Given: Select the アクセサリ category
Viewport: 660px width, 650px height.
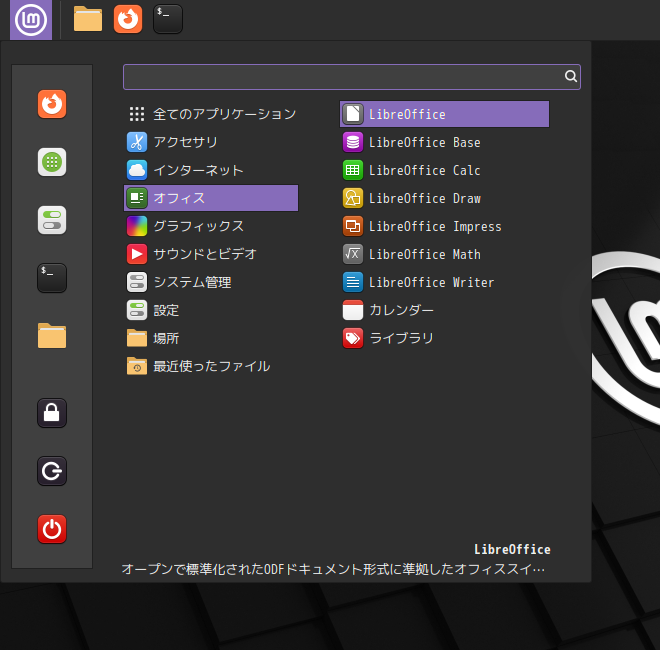Looking at the screenshot, I should pos(211,142).
